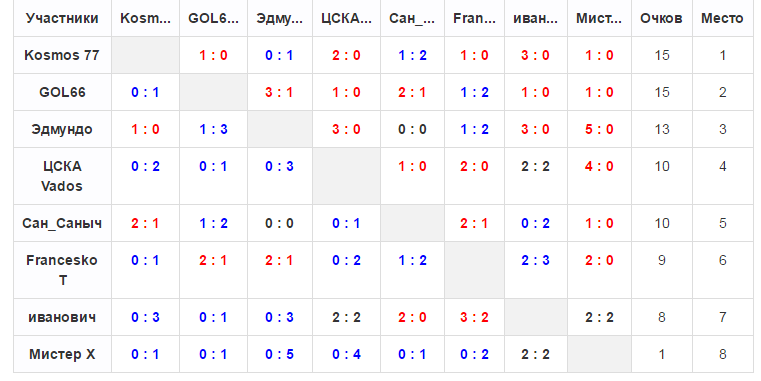The height and width of the screenshot is (381, 761).
Task: Click the 0 : 4 score in Мистер Х row
Action: 346,354
